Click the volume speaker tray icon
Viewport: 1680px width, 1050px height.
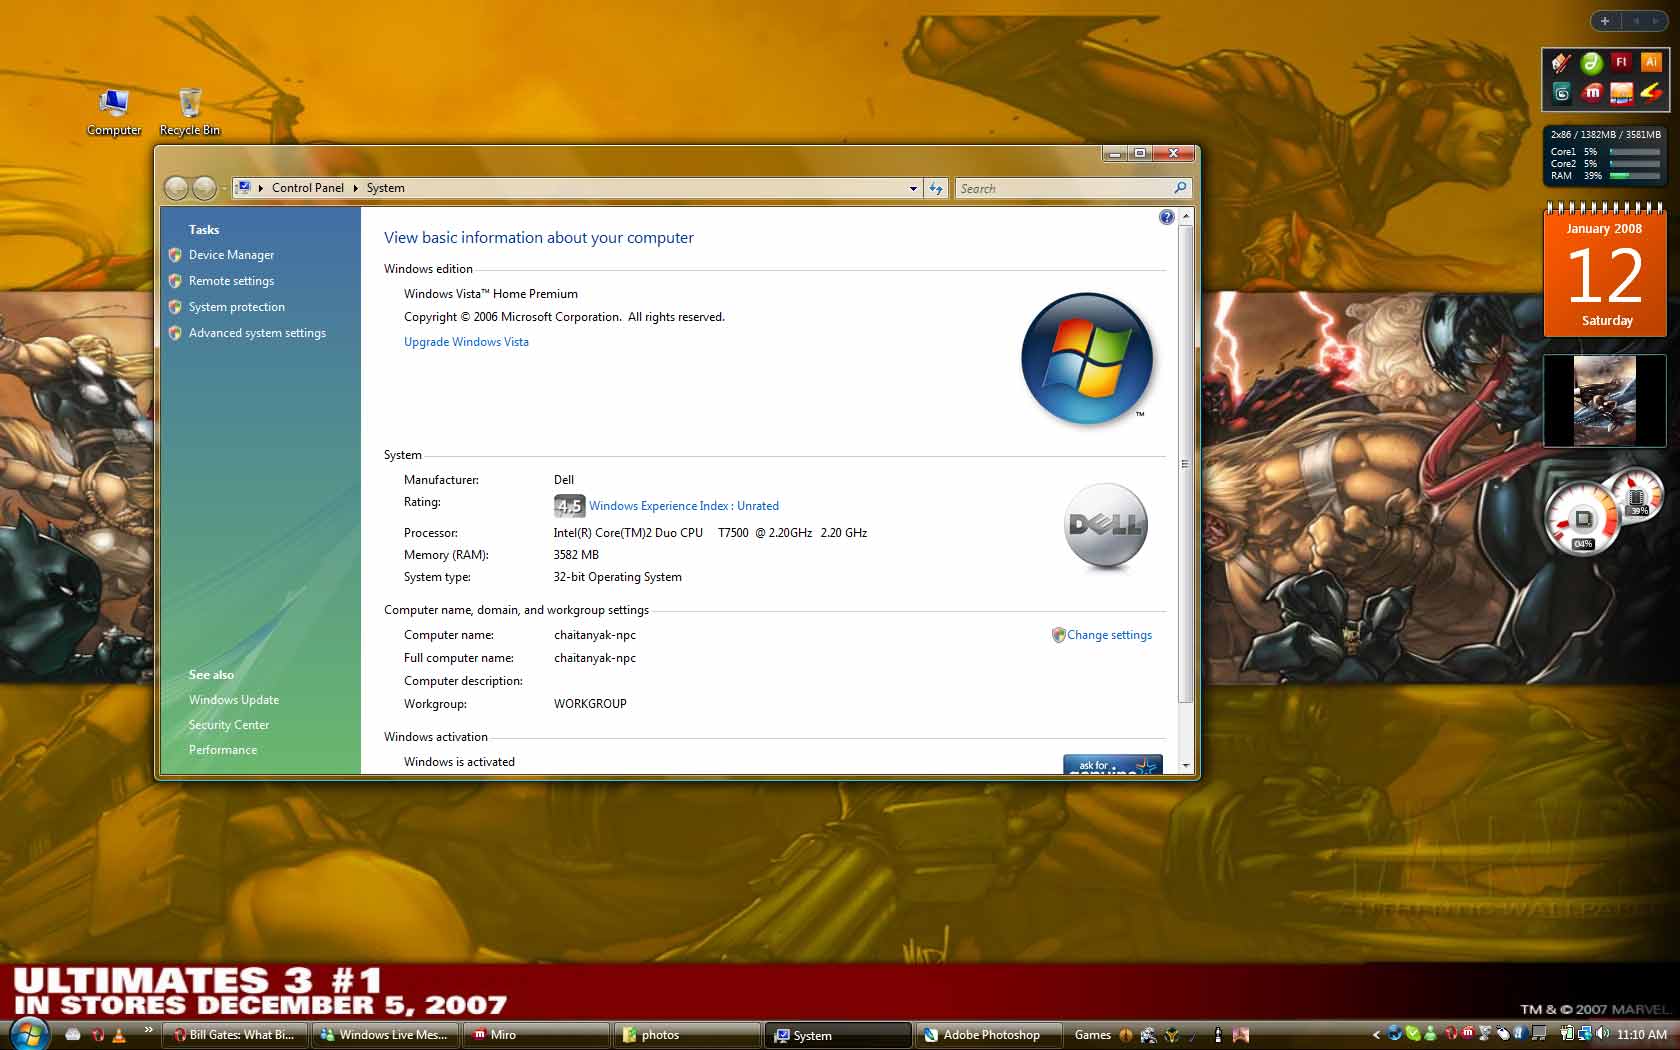coord(1603,1034)
